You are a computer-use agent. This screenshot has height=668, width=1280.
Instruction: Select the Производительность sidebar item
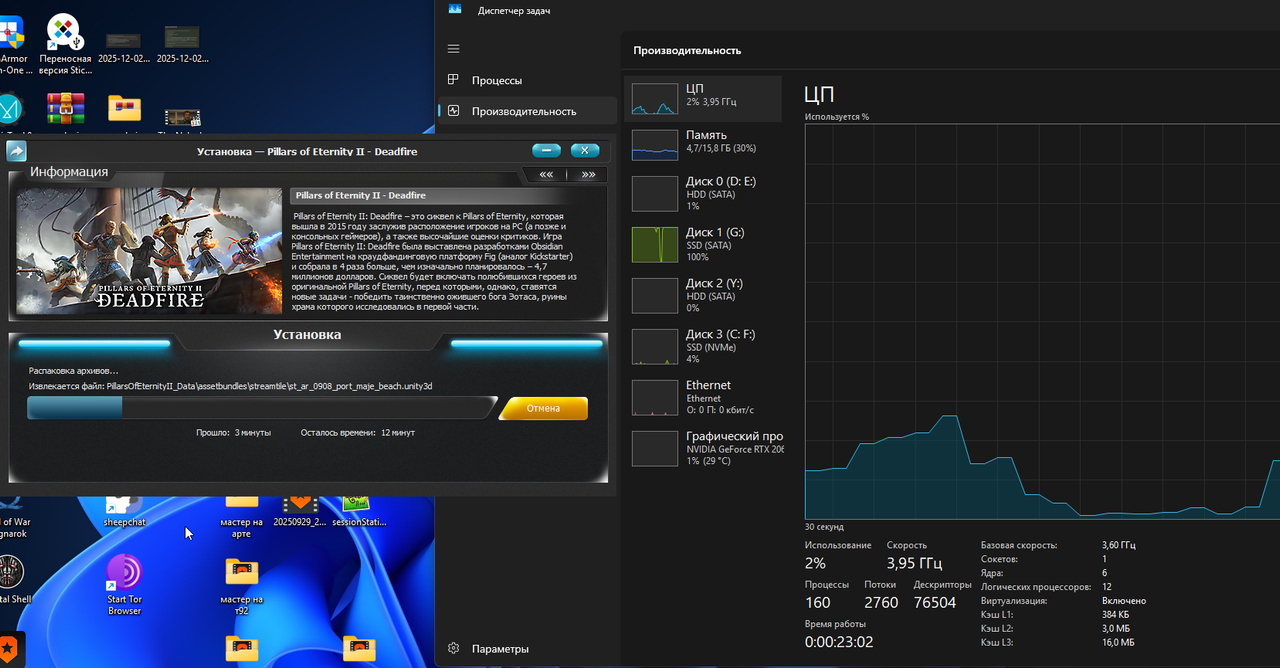(x=527, y=111)
